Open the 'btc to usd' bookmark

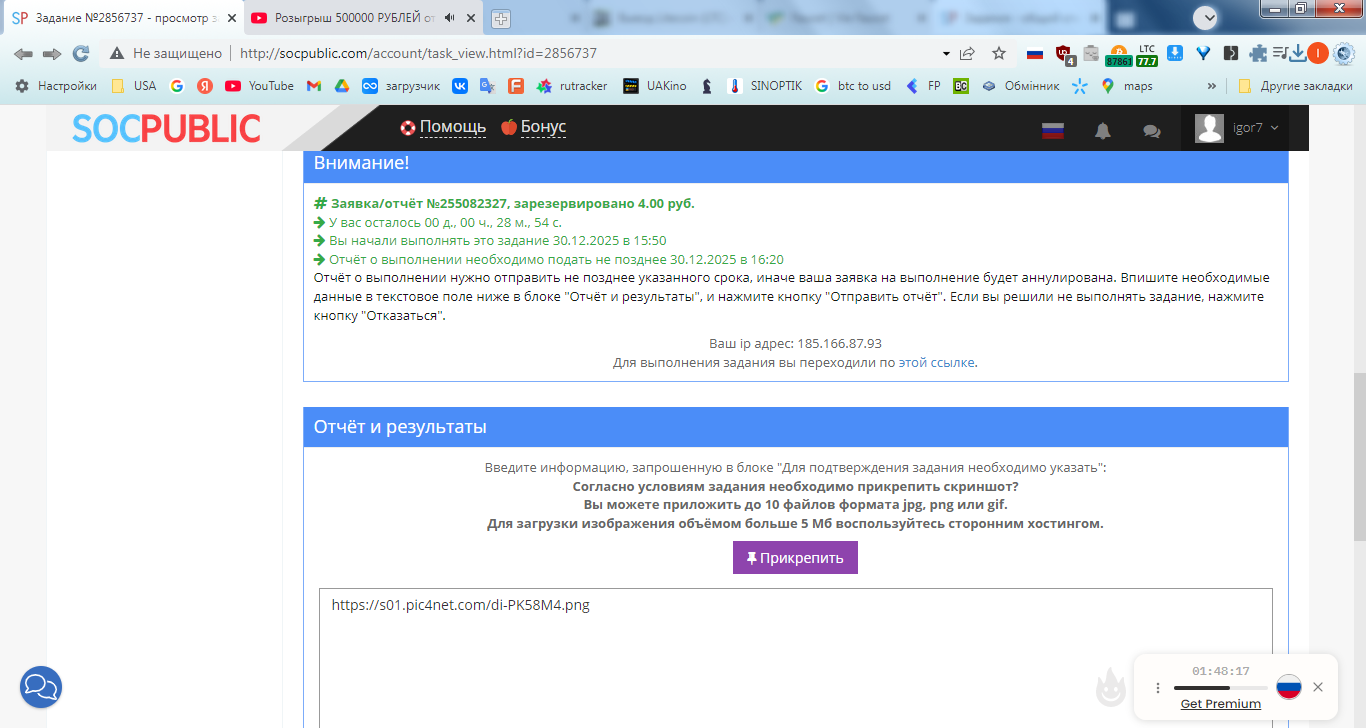853,86
